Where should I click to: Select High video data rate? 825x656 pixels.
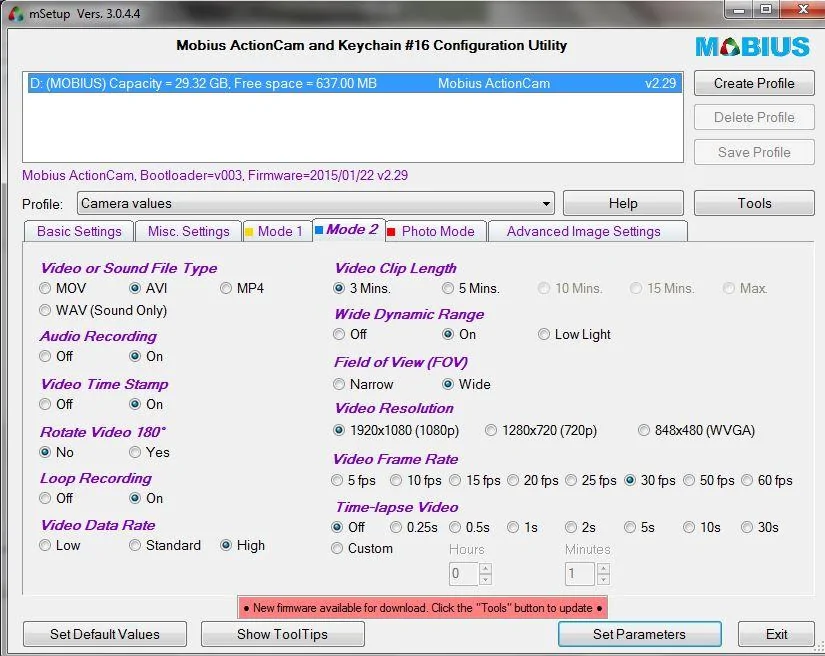point(243,546)
